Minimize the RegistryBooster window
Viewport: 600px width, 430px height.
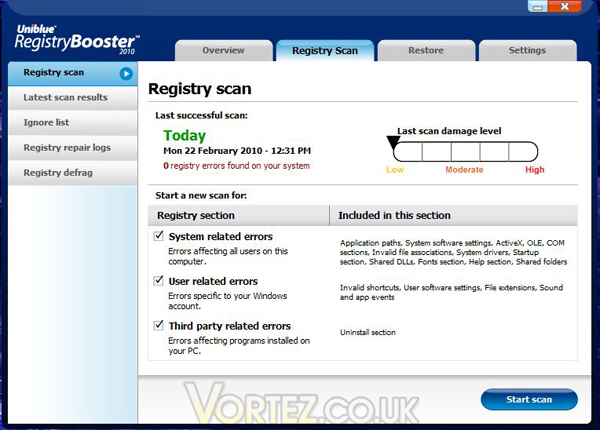point(538,6)
